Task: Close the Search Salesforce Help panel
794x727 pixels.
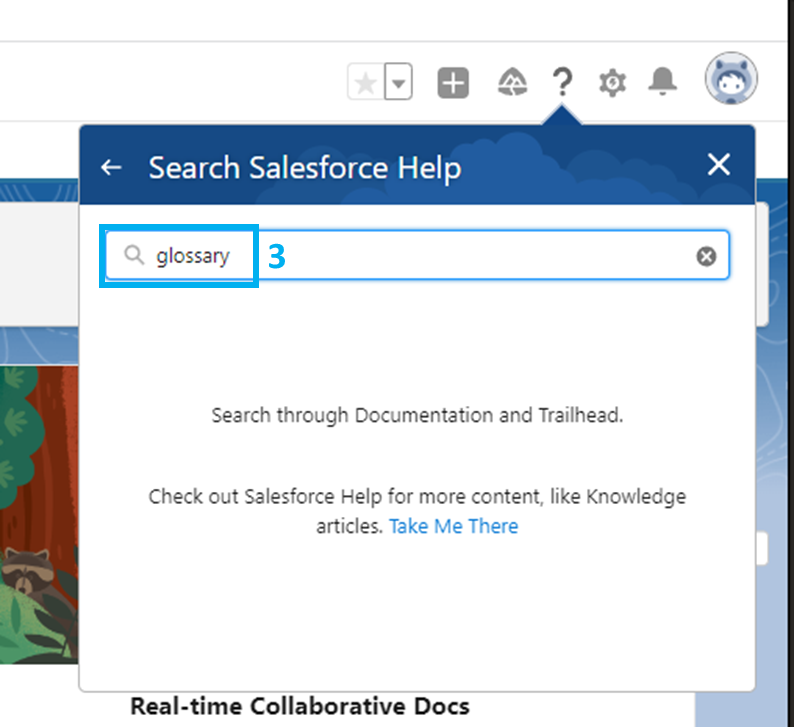Action: [x=719, y=165]
